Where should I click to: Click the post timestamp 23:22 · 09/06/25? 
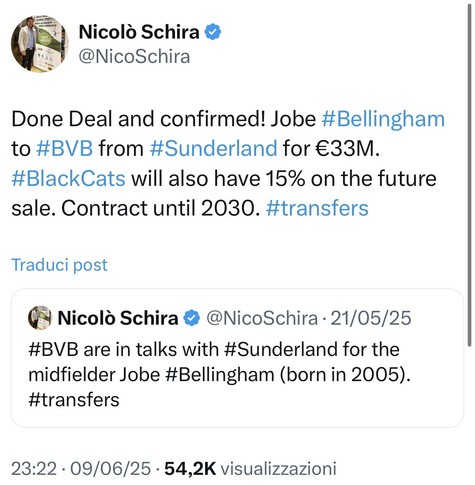click(81, 468)
